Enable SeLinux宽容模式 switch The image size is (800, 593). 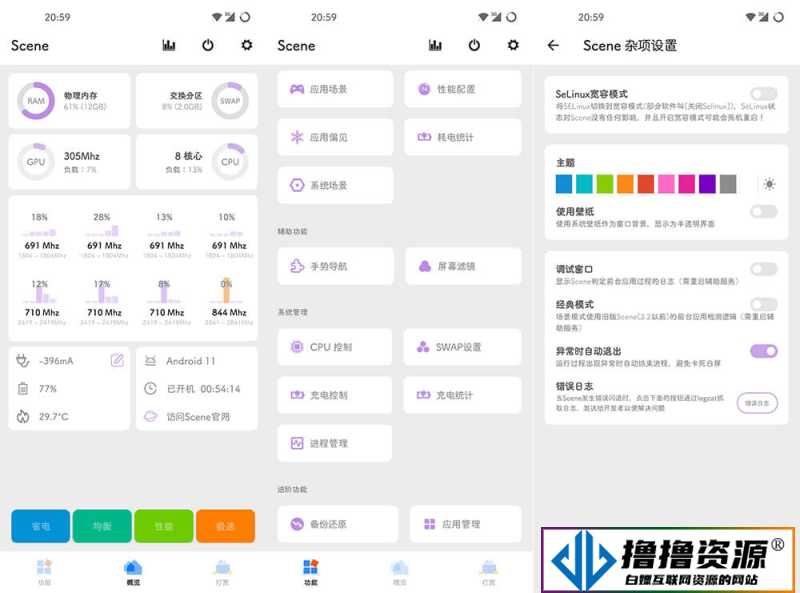click(764, 94)
